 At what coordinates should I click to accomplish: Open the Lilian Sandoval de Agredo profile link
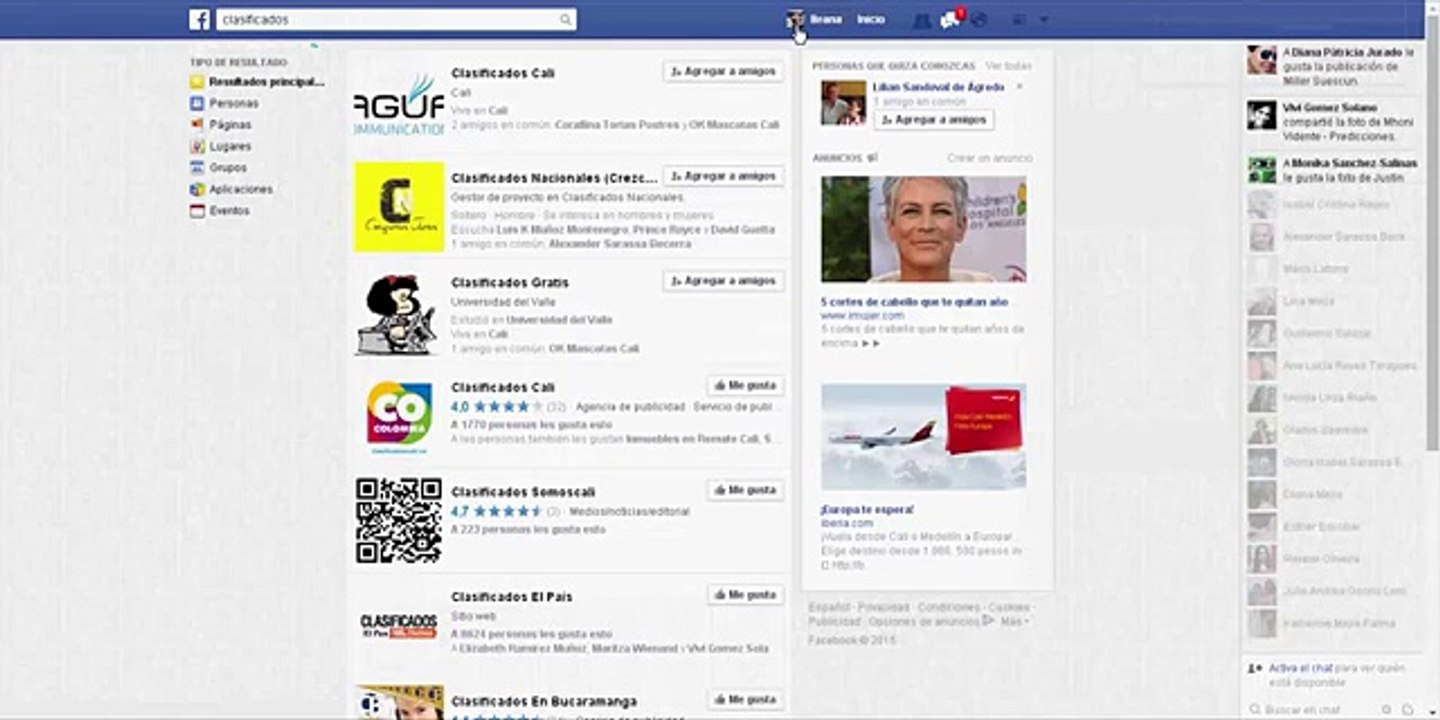[938, 87]
